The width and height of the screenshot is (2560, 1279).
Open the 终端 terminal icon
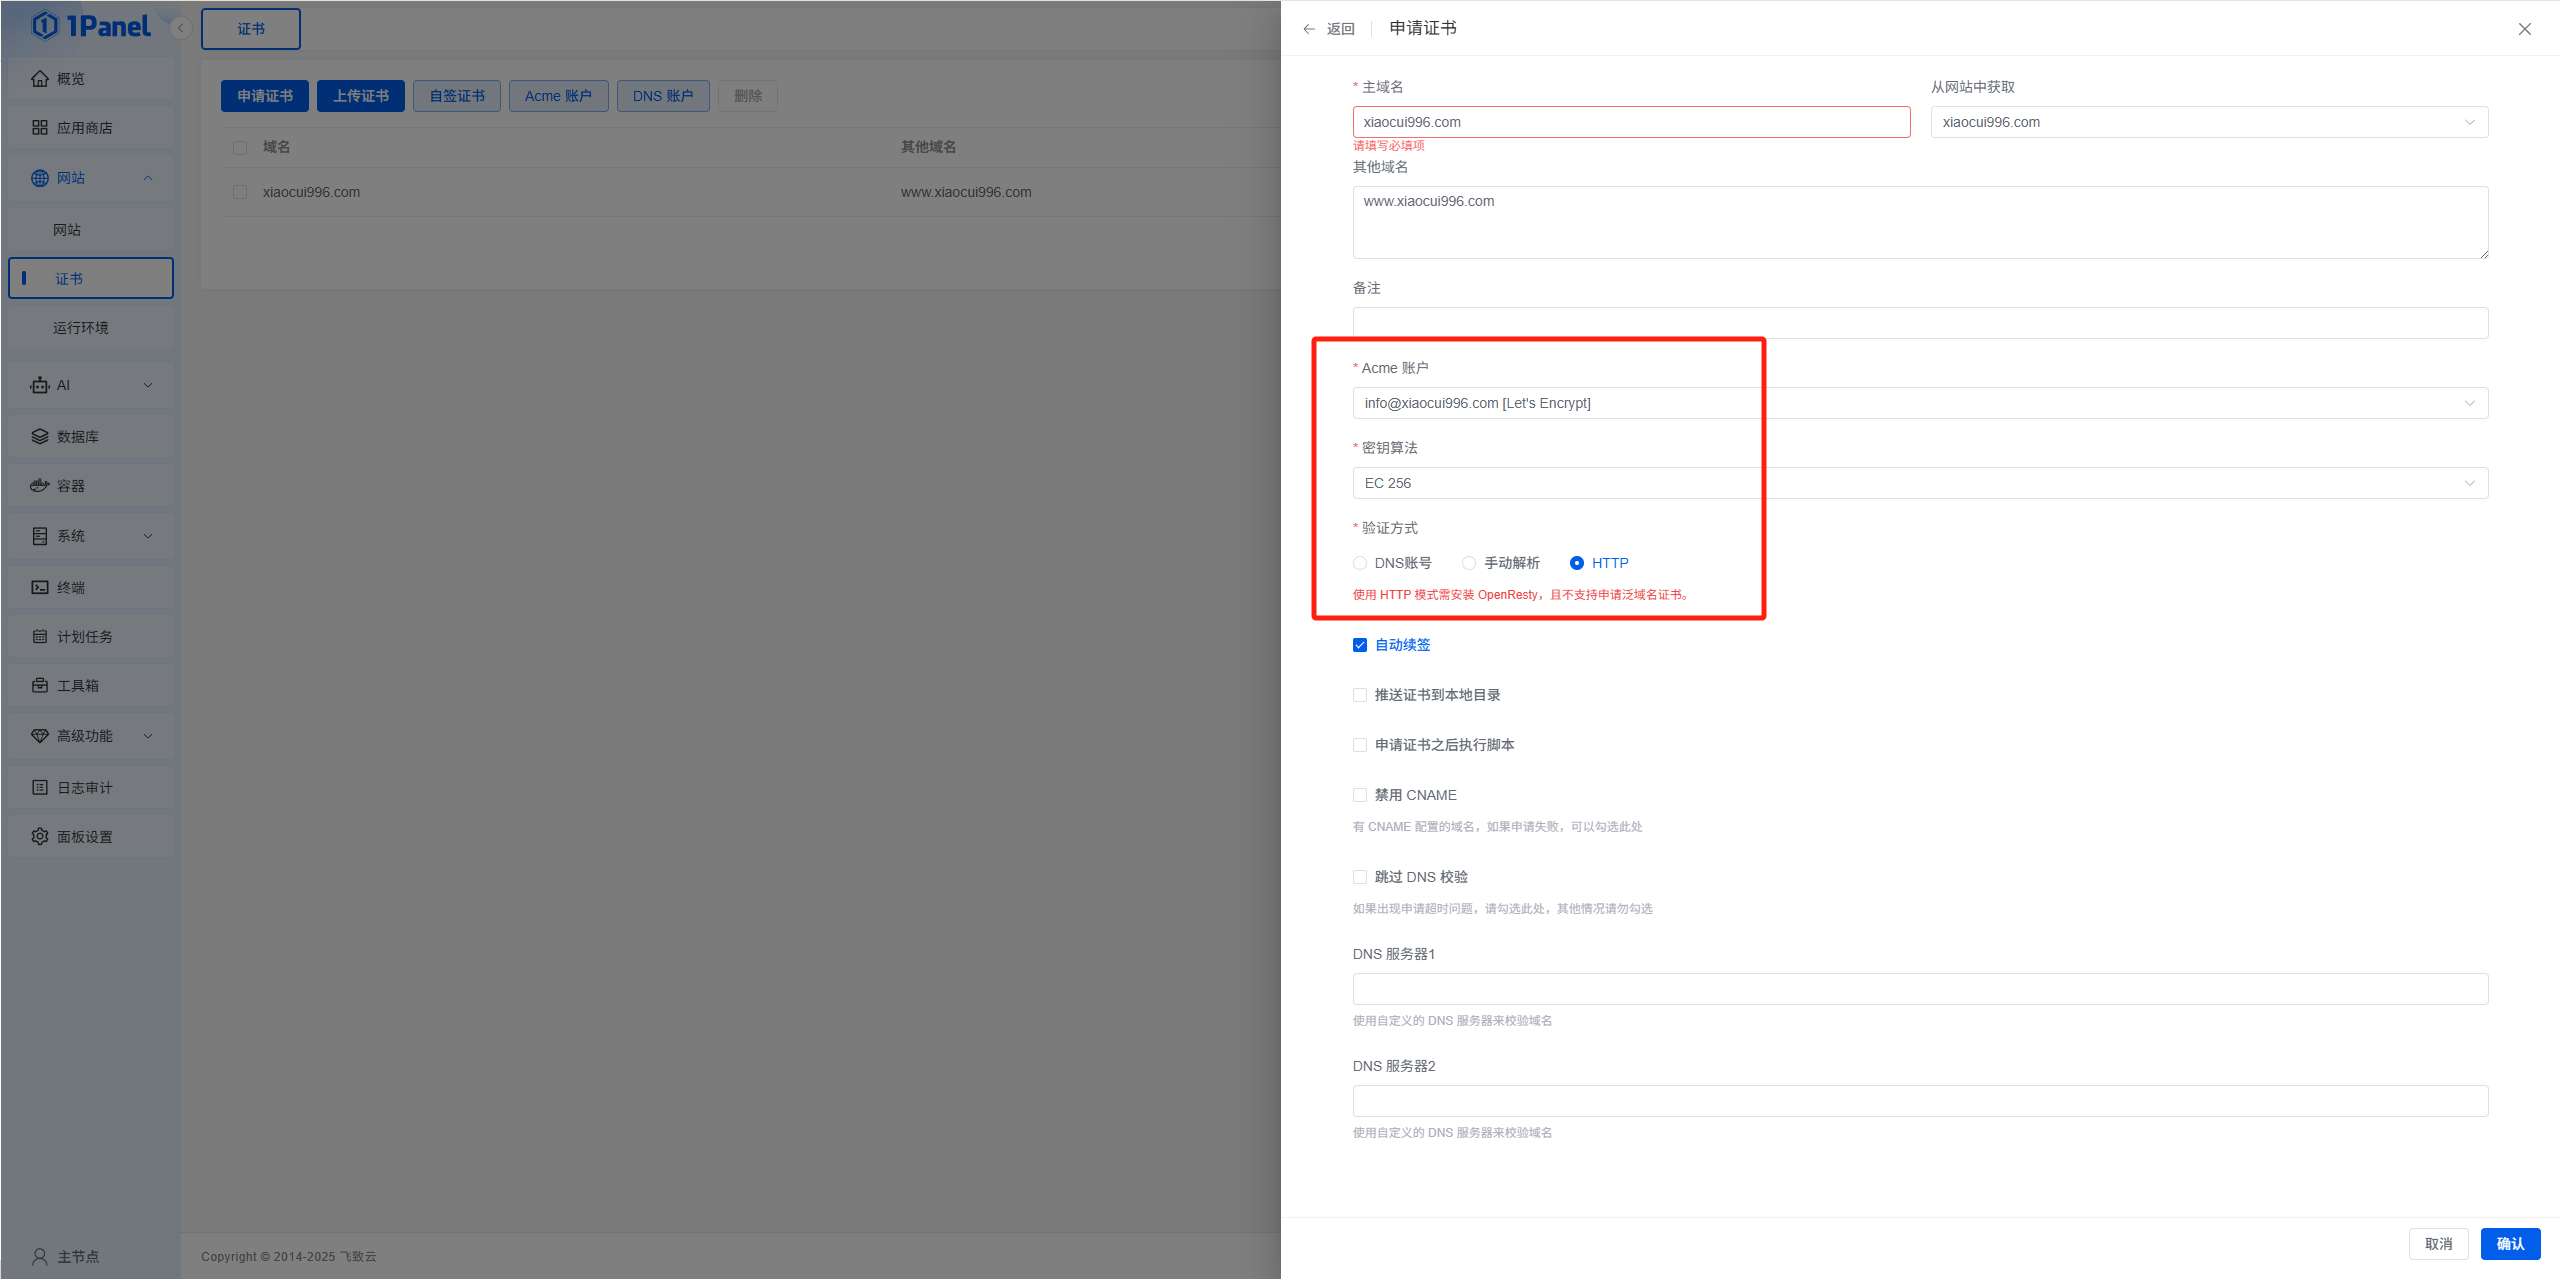[40, 587]
